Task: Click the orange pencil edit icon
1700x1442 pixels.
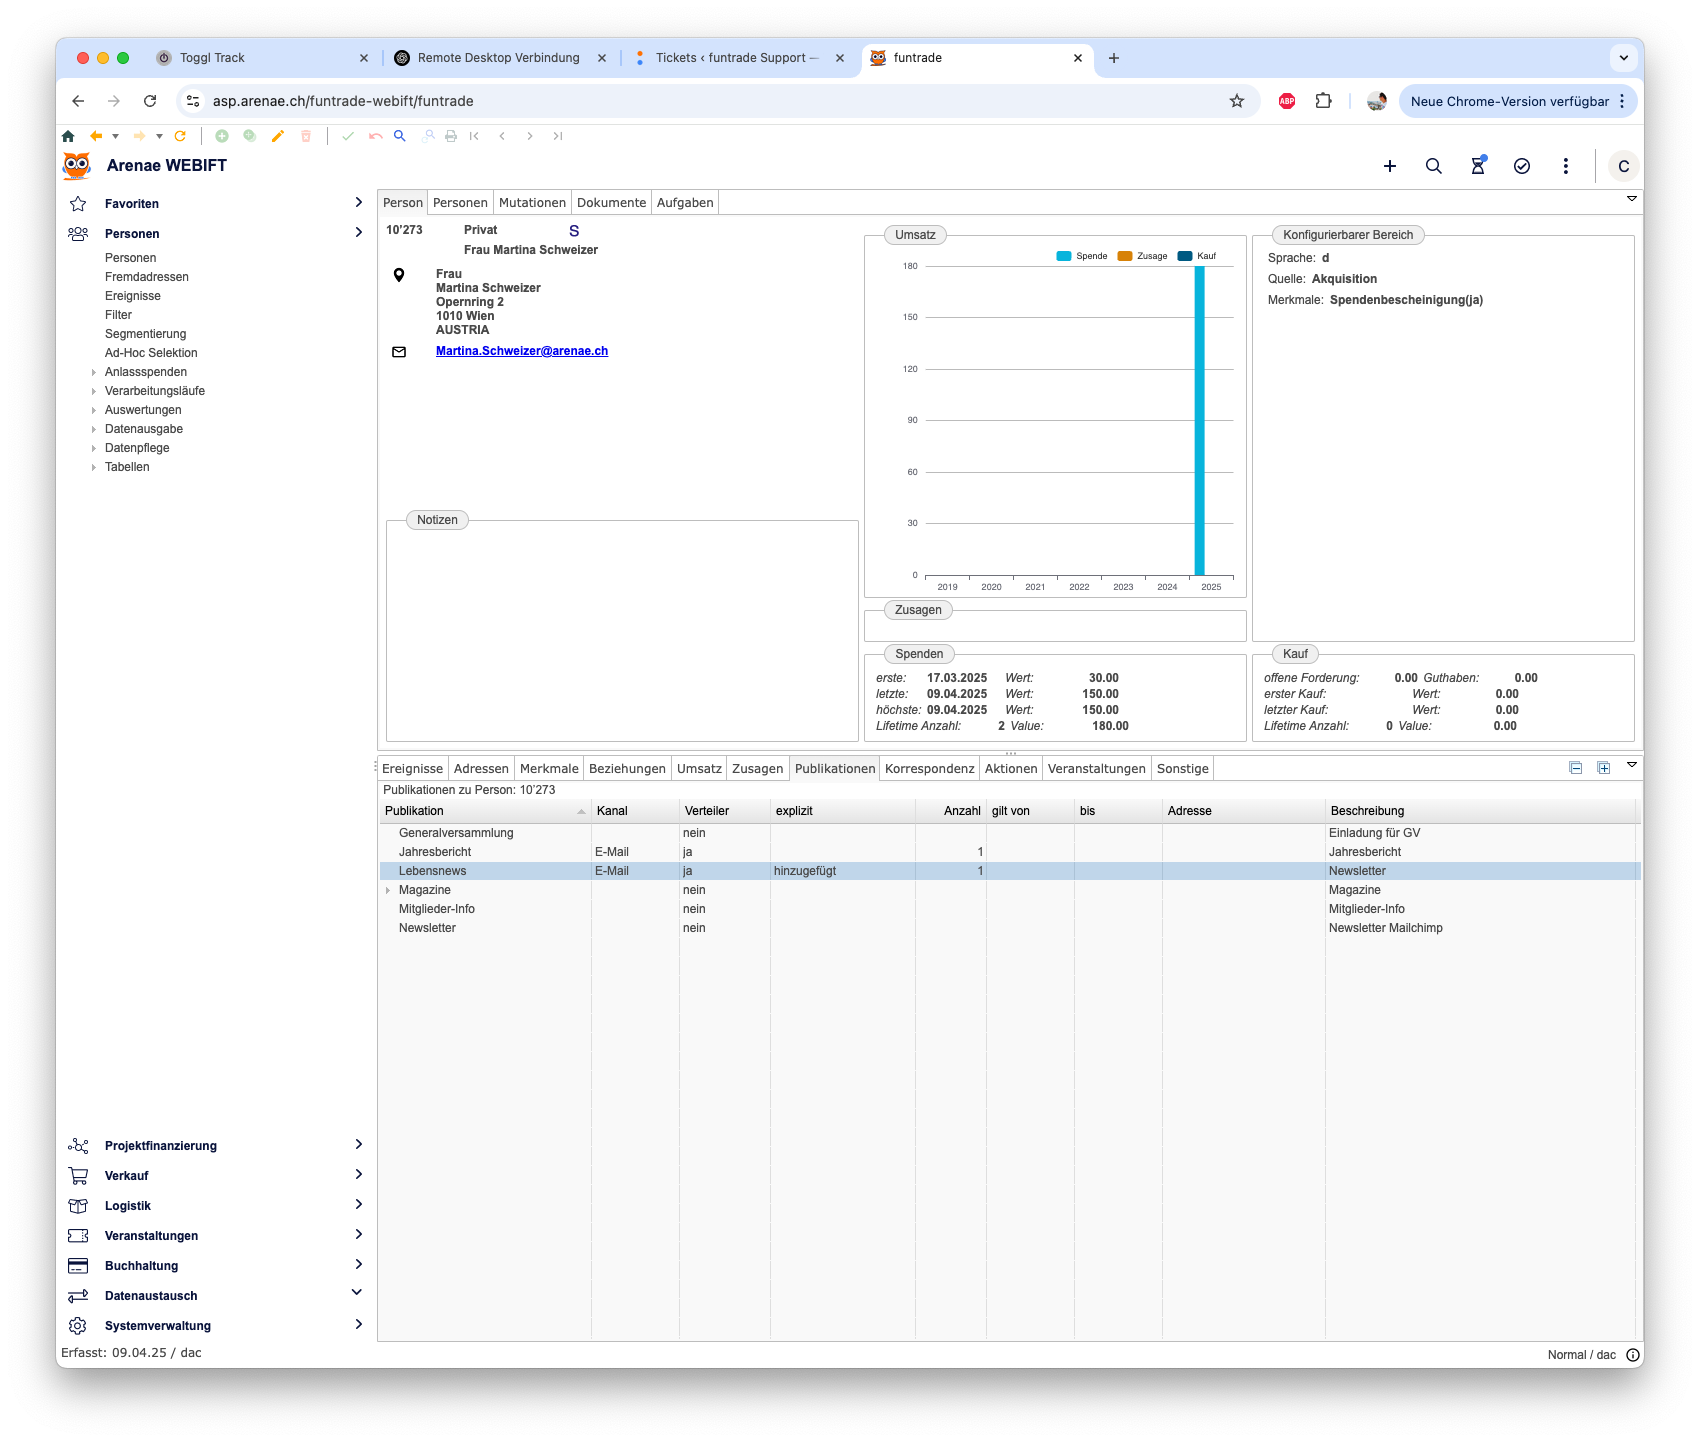Action: pos(278,136)
